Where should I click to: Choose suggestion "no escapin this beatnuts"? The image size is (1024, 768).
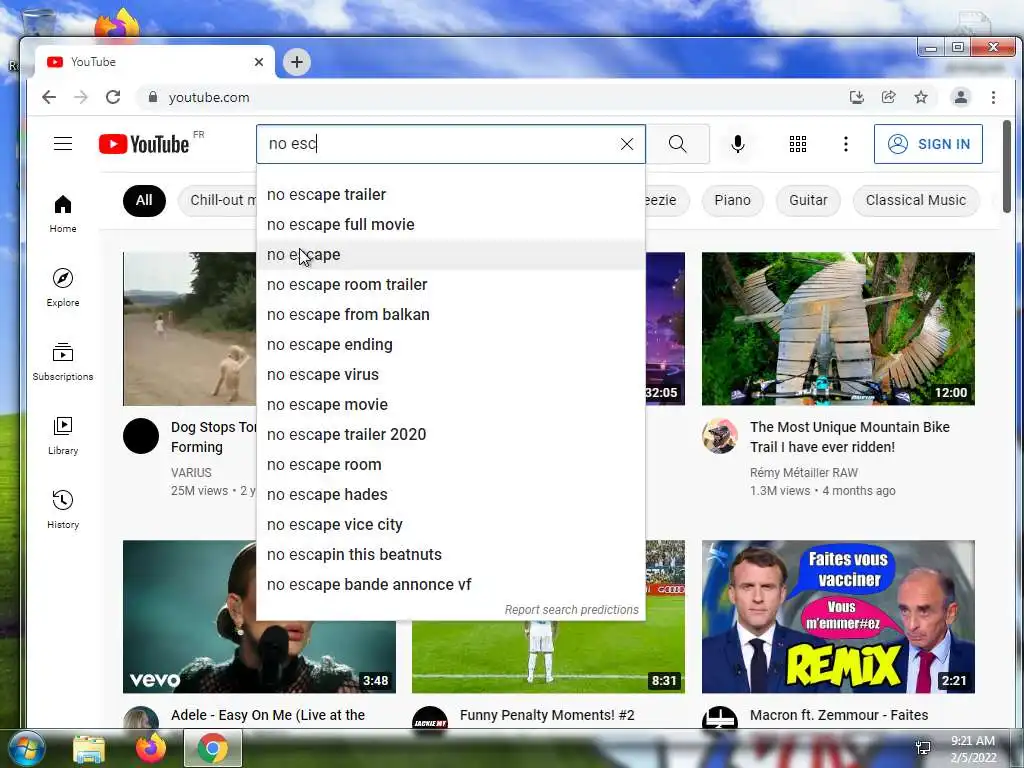point(451,555)
